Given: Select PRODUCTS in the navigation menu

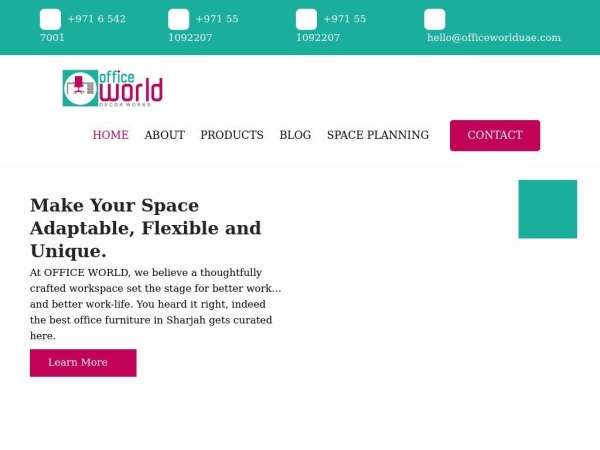Looking at the screenshot, I should 232,135.
